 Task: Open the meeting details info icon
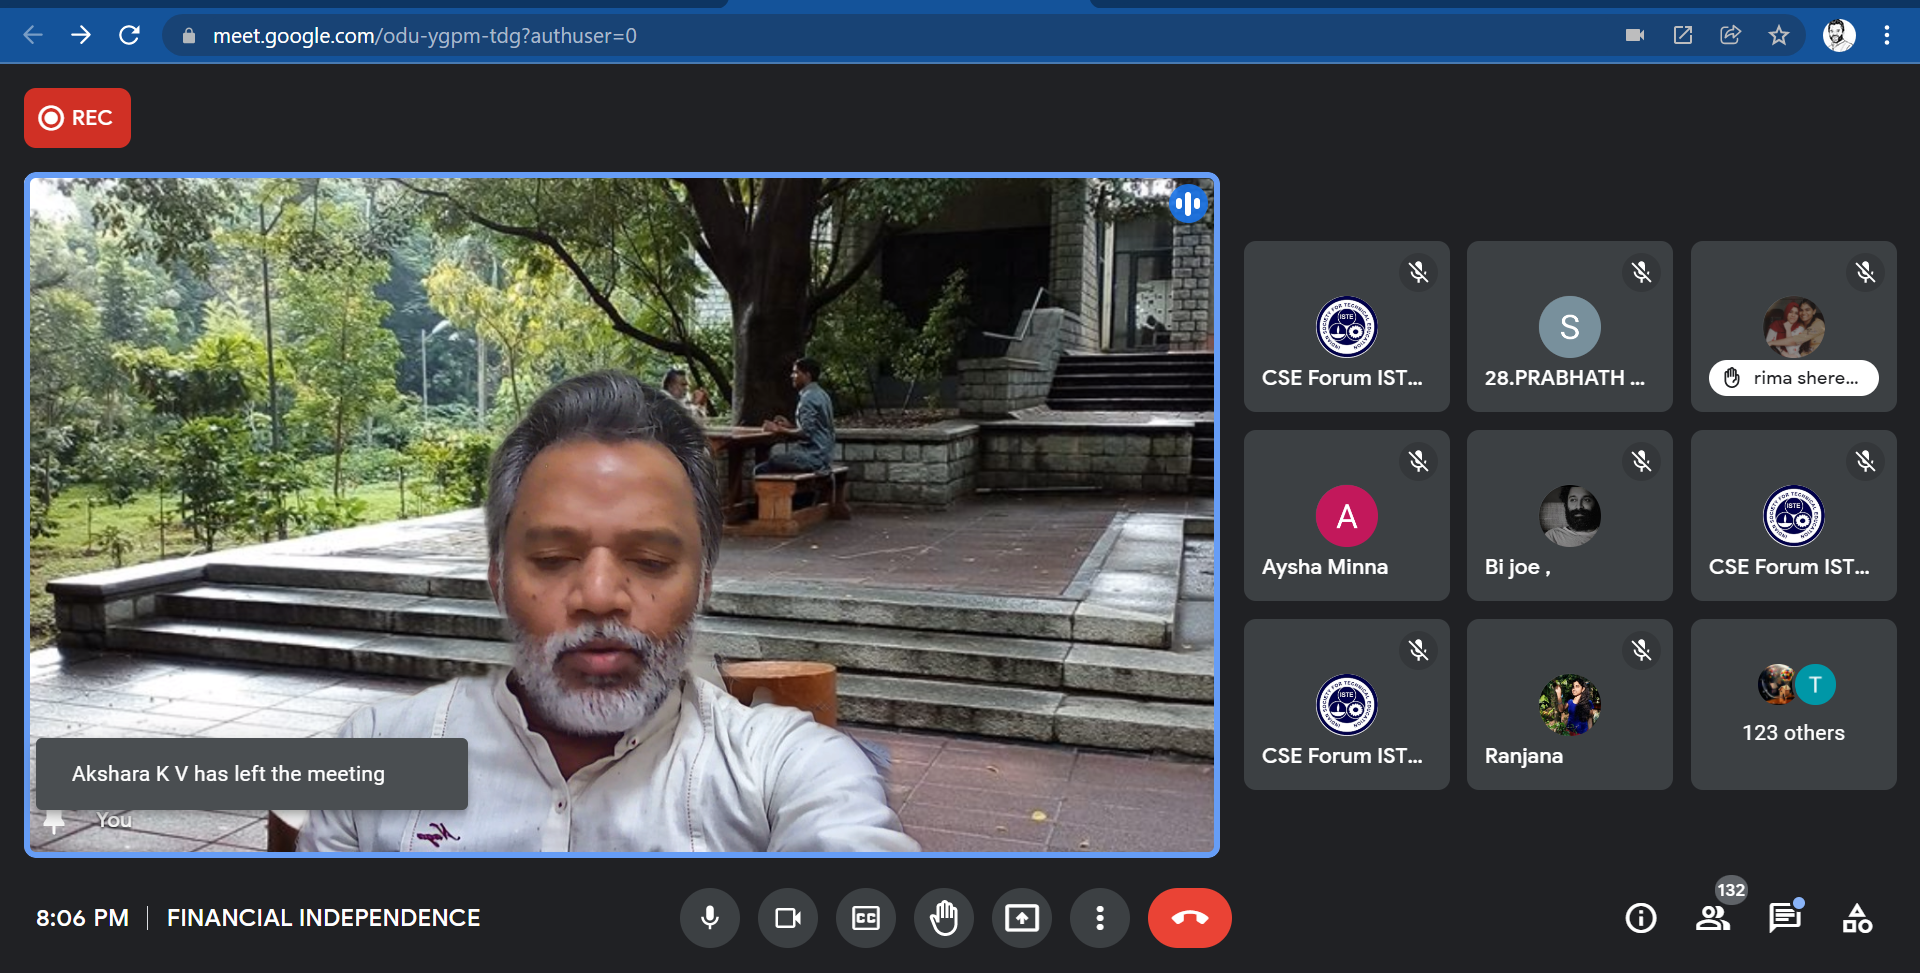tap(1641, 918)
